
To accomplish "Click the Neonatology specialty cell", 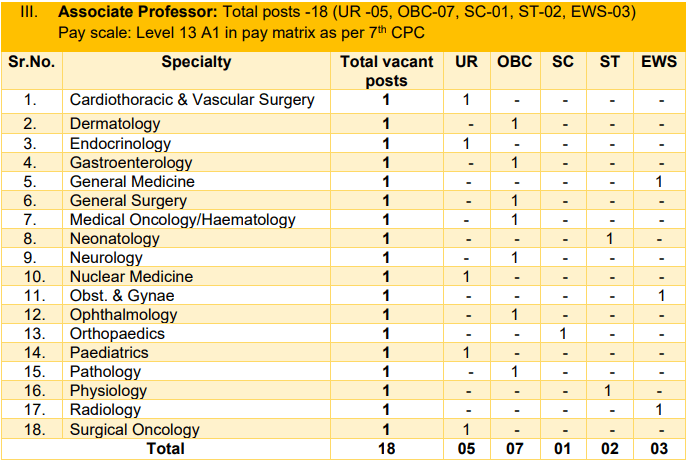I will (115, 238).
